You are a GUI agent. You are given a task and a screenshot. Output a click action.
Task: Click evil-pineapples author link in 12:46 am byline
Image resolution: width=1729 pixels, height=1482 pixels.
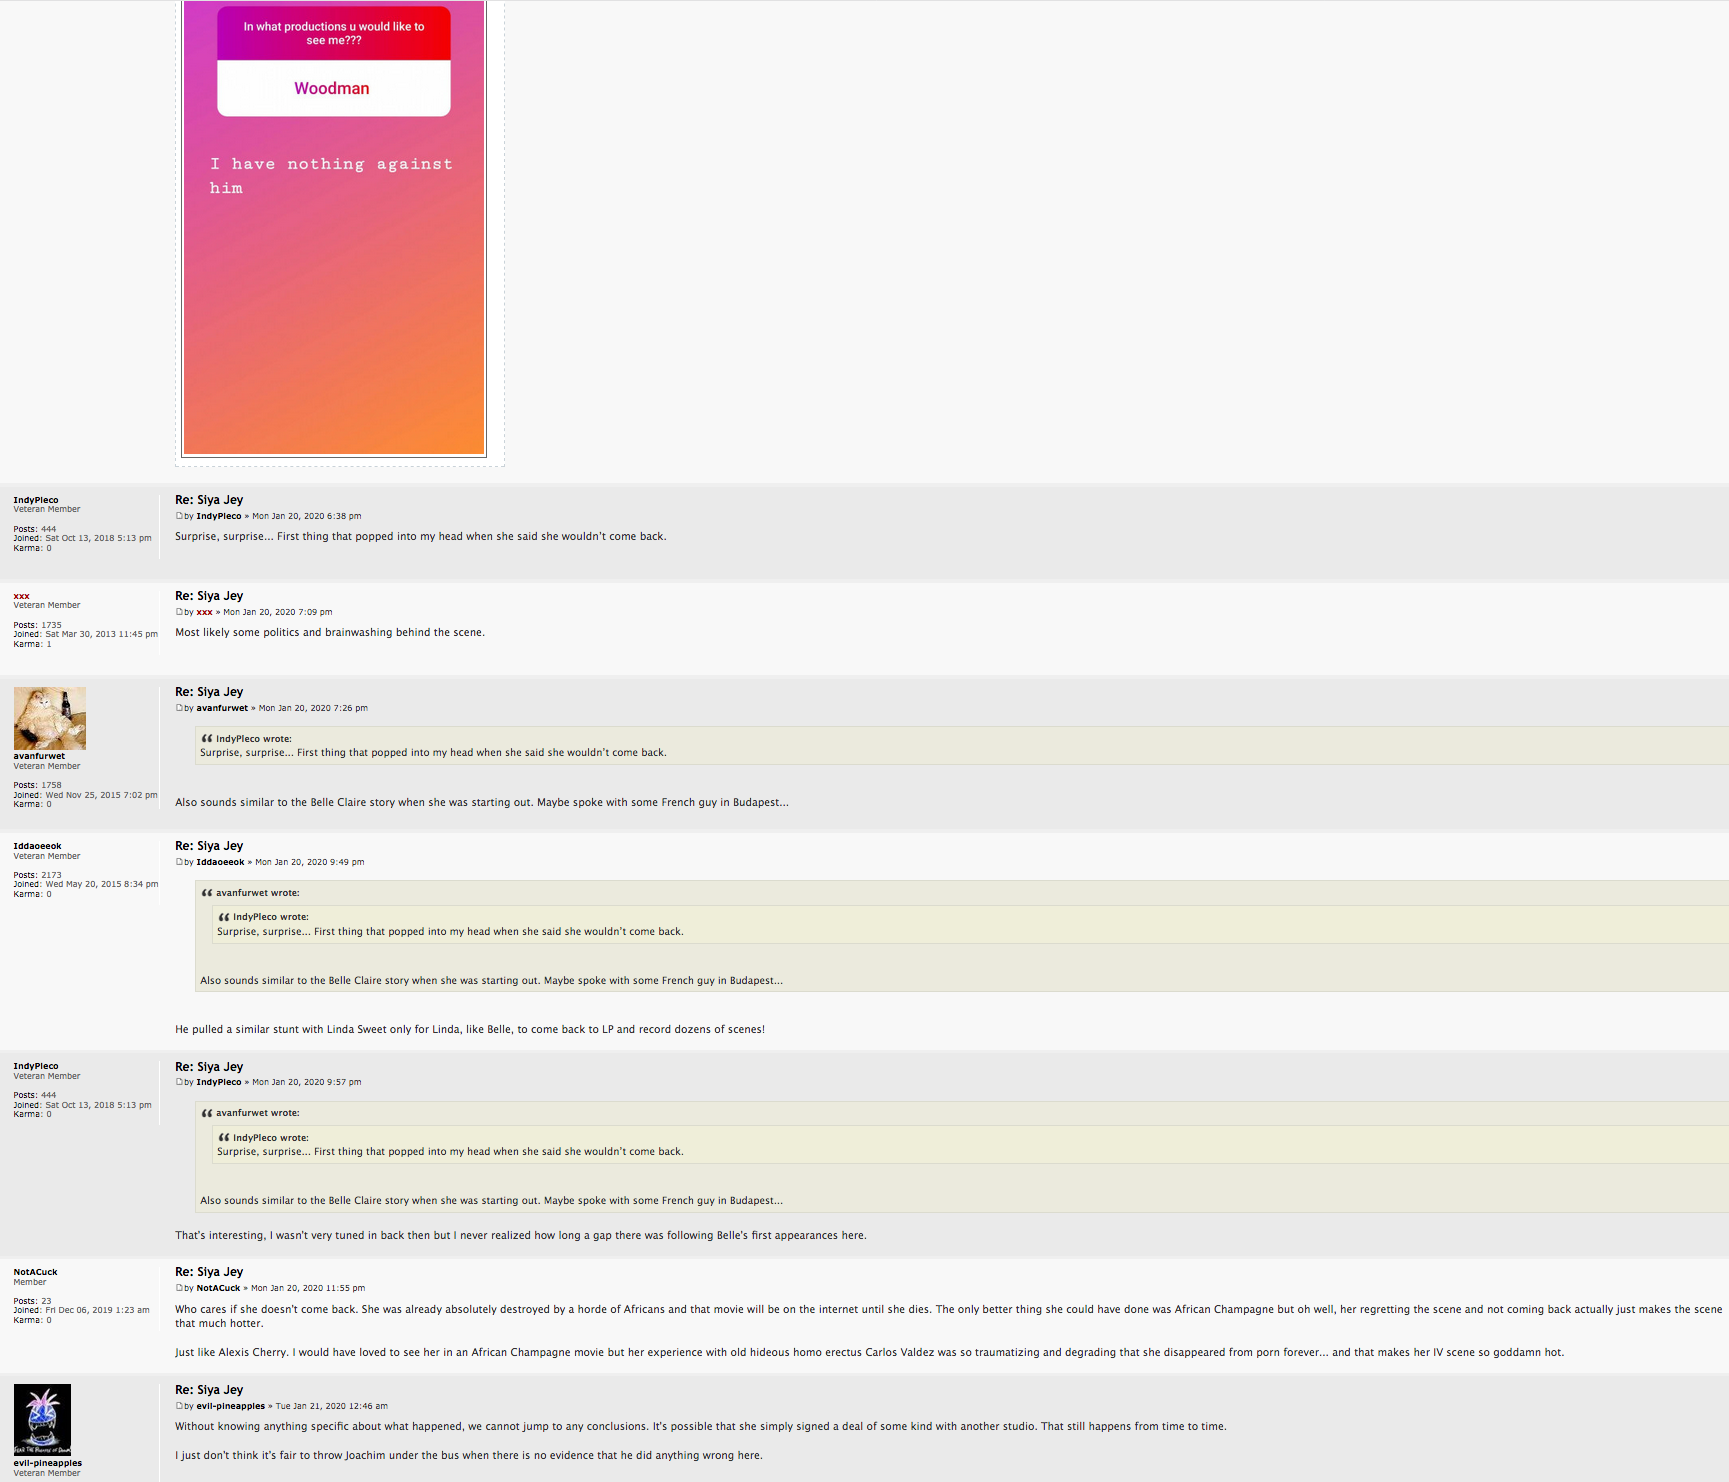coord(230,1406)
